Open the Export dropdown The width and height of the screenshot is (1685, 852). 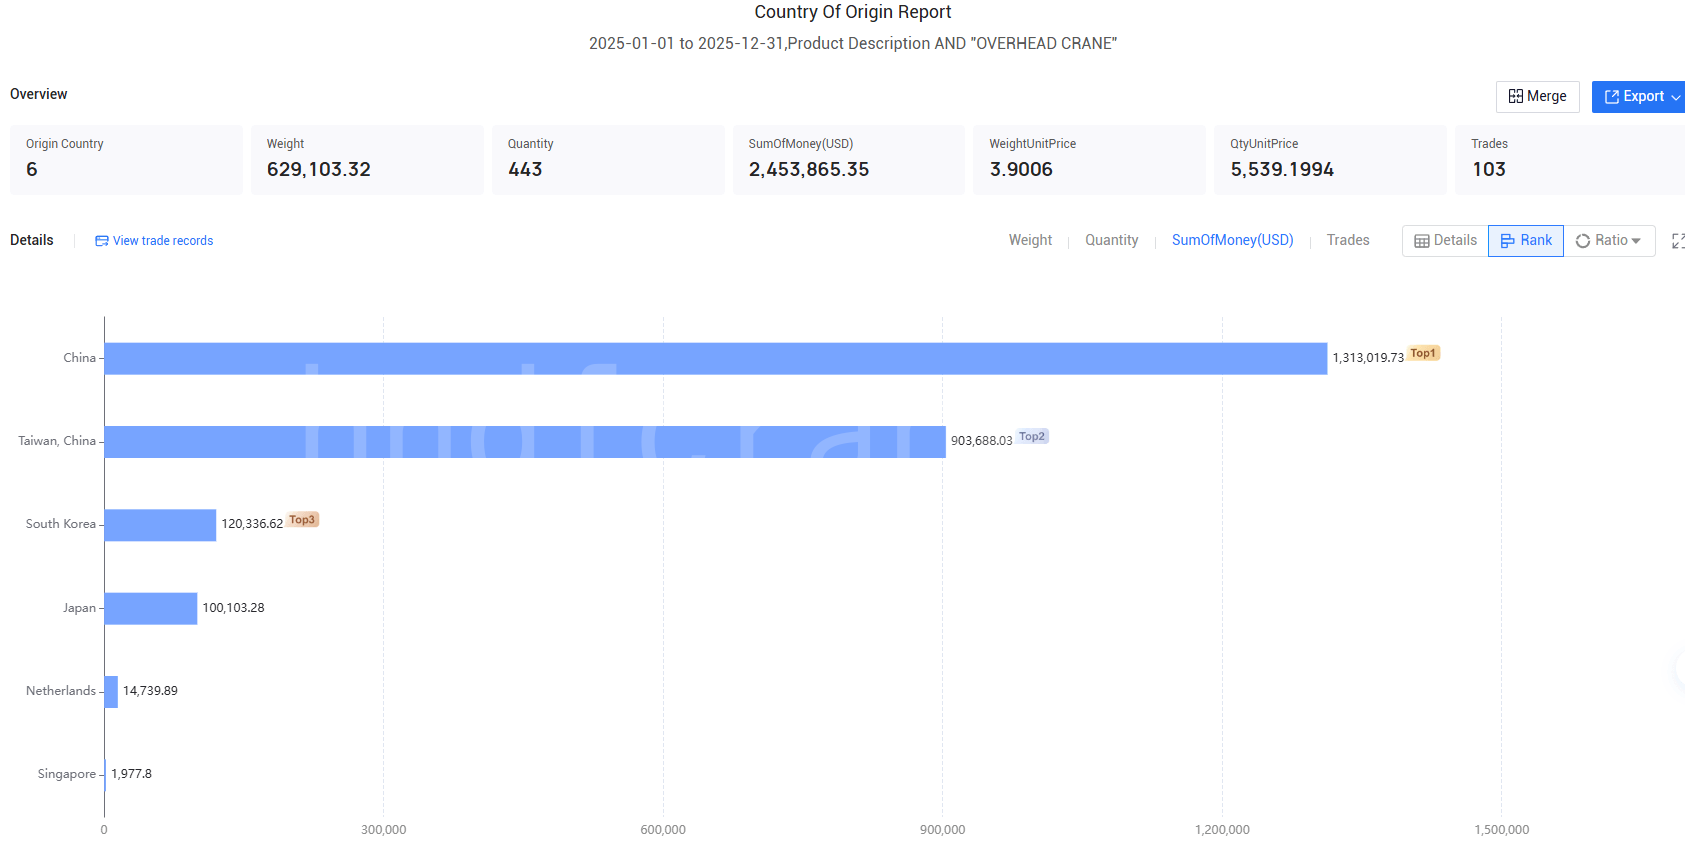click(x=1640, y=97)
